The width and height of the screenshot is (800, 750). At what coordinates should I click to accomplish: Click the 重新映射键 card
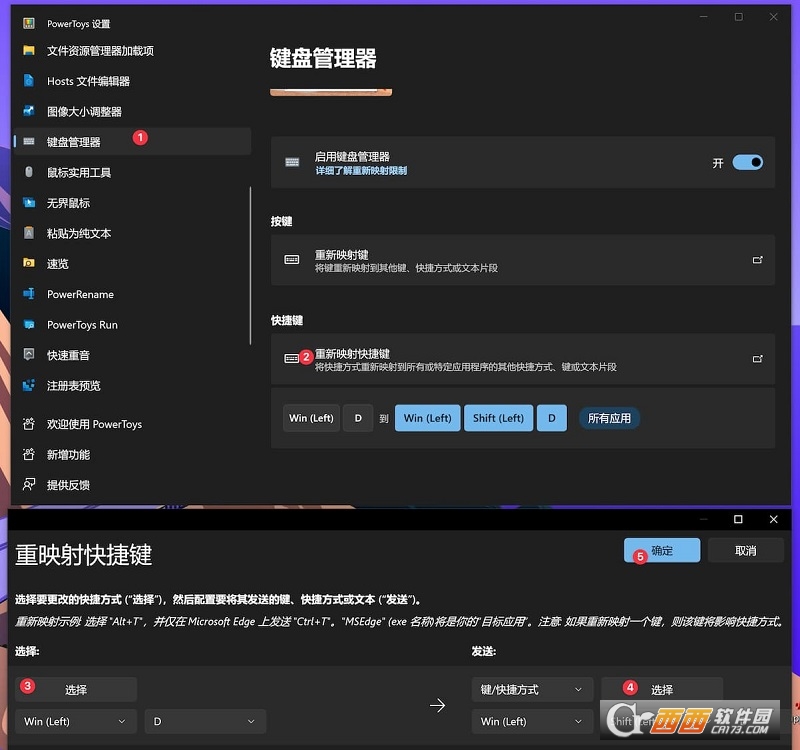tap(522, 260)
